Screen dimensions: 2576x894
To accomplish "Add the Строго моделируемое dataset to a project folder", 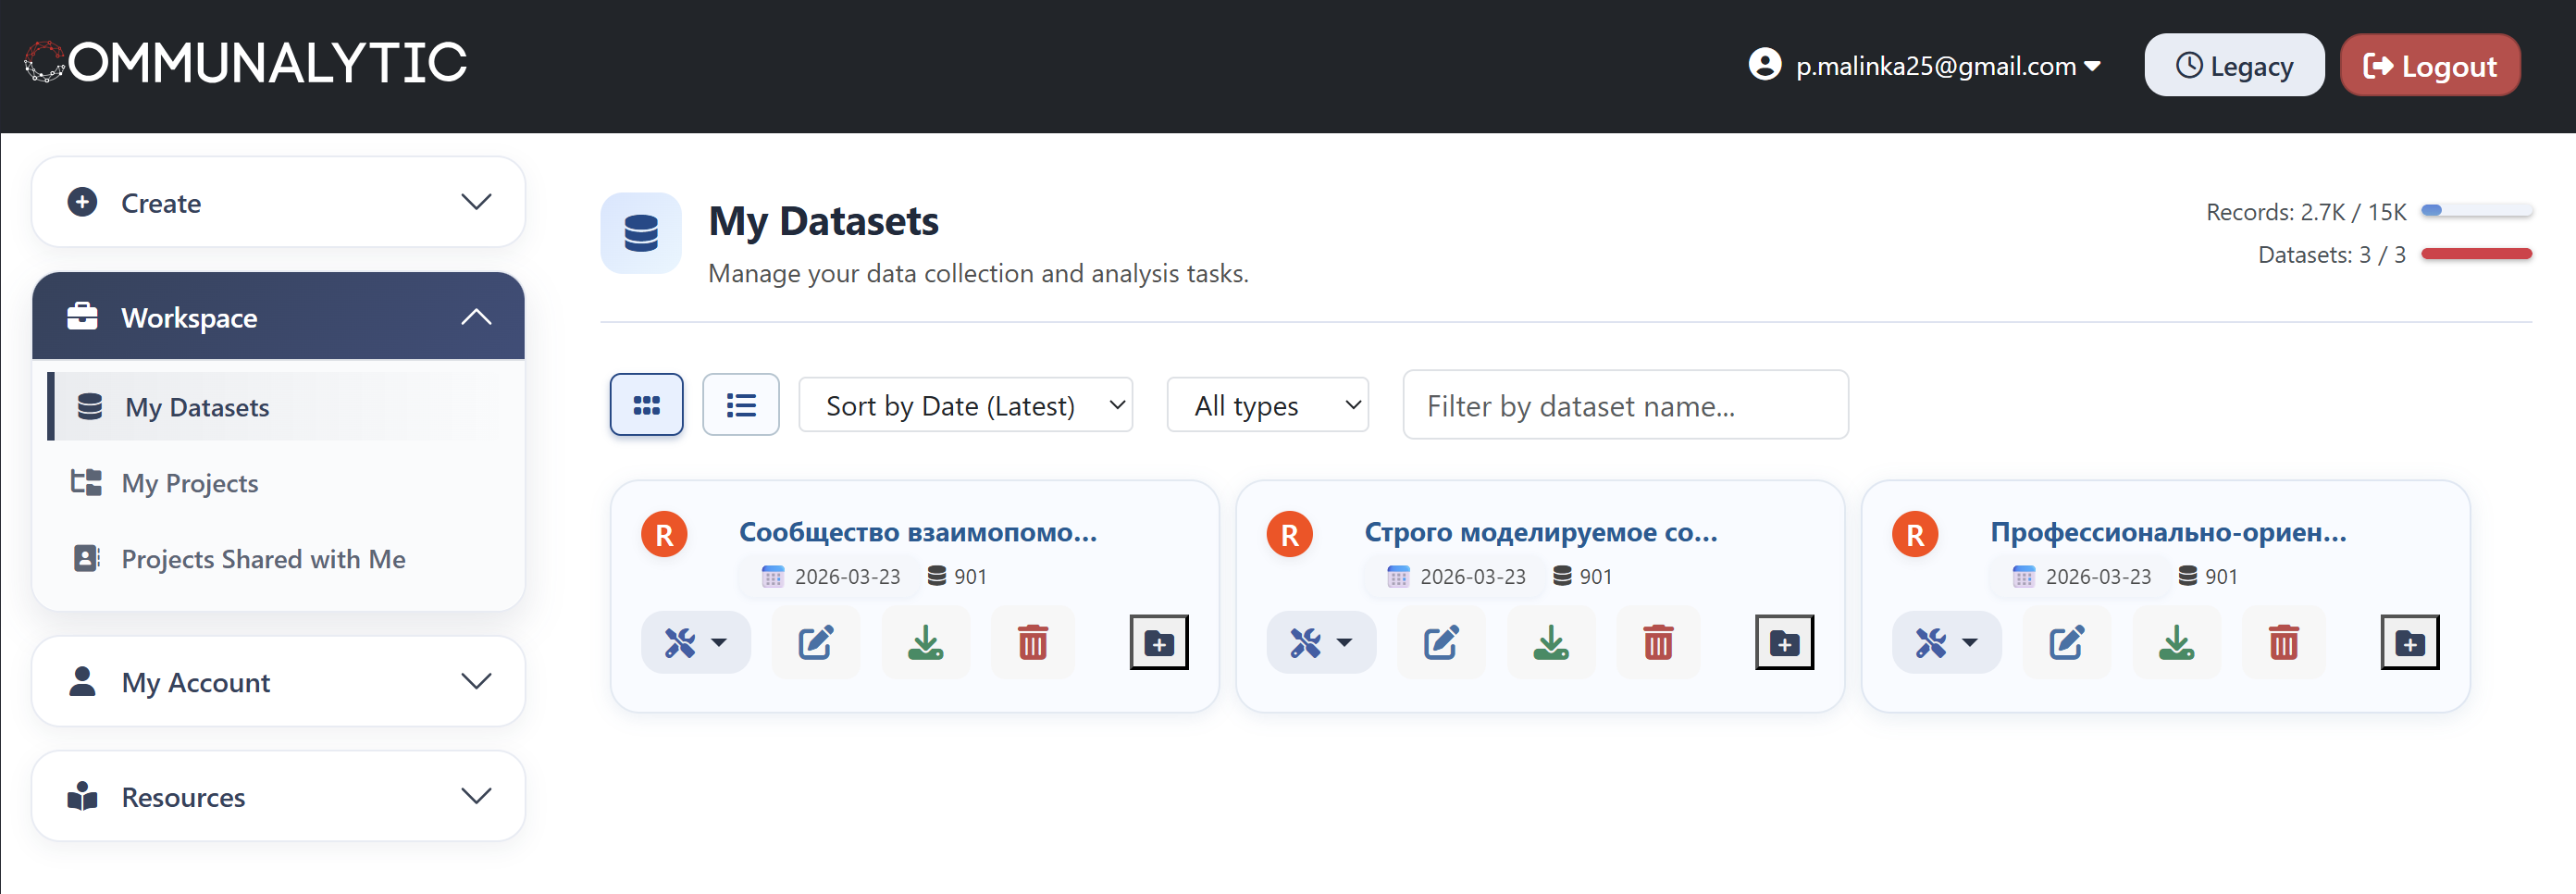I will pos(1784,642).
